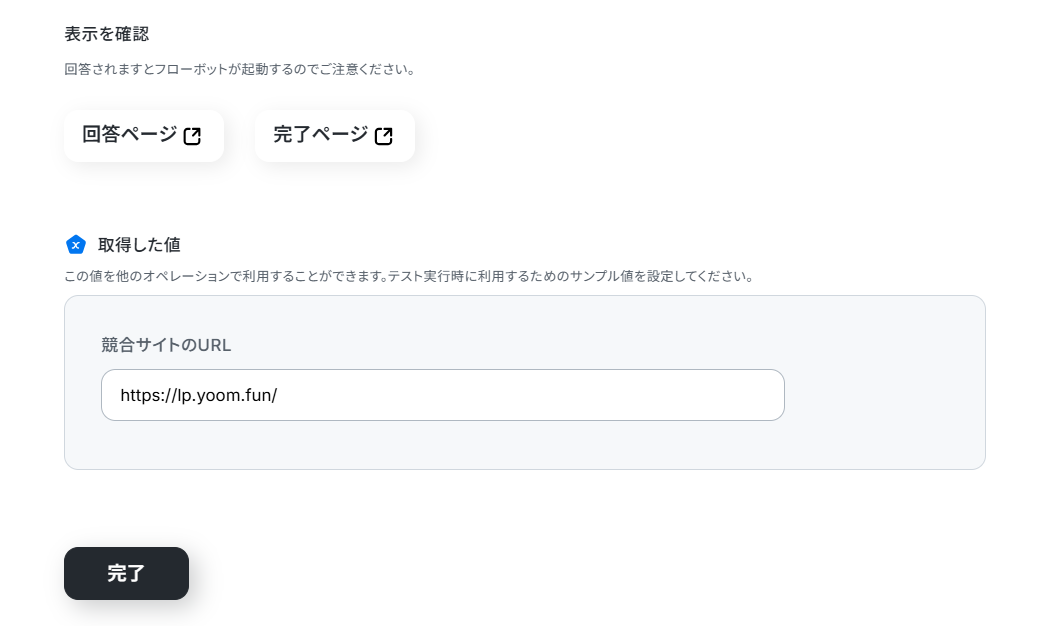Open the 完了ページ button
Image resolution: width=1041 pixels, height=626 pixels.
[334, 136]
